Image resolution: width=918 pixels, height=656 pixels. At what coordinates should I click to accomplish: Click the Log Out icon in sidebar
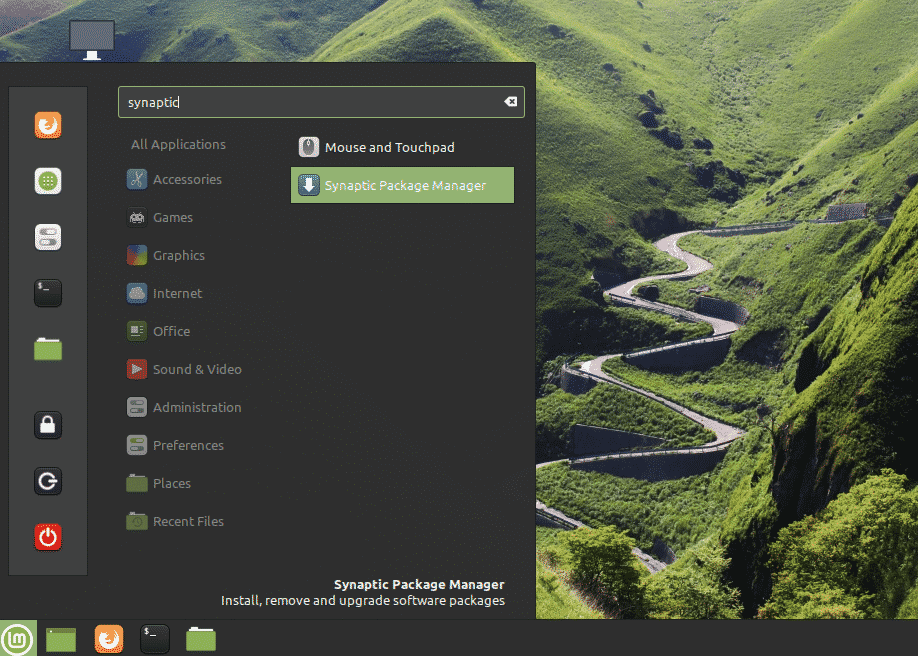[48, 481]
